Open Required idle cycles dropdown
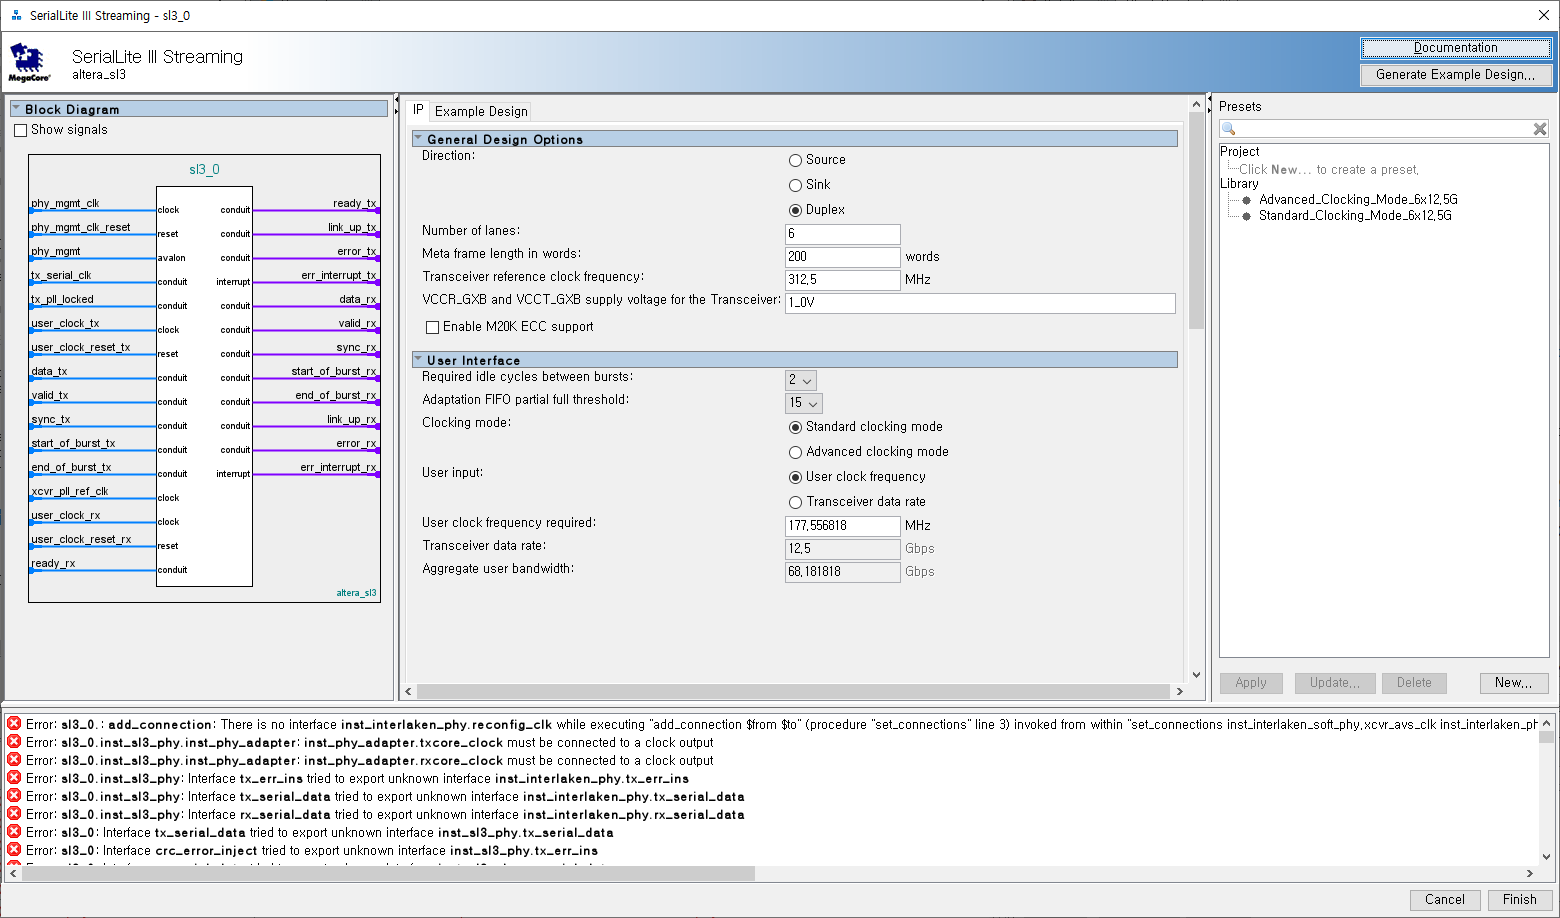Image resolution: width=1560 pixels, height=918 pixels. [801, 380]
